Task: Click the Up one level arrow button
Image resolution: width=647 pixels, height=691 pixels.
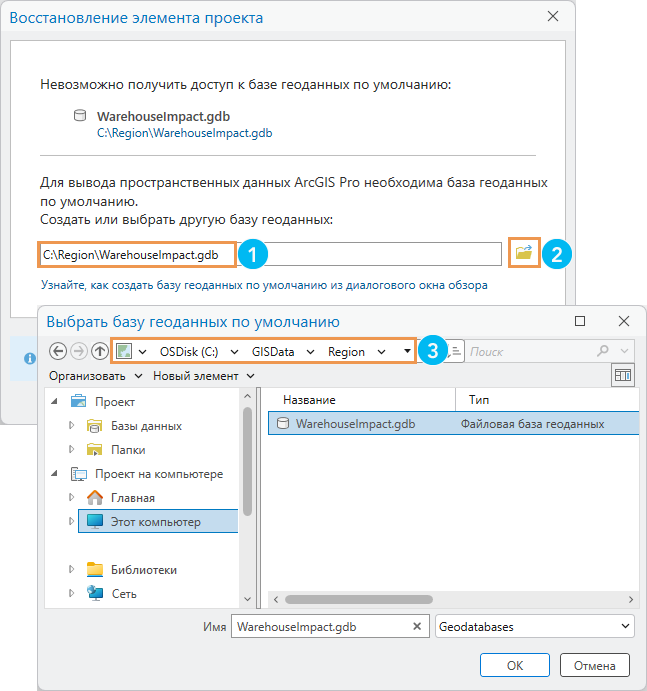Action: [x=99, y=351]
